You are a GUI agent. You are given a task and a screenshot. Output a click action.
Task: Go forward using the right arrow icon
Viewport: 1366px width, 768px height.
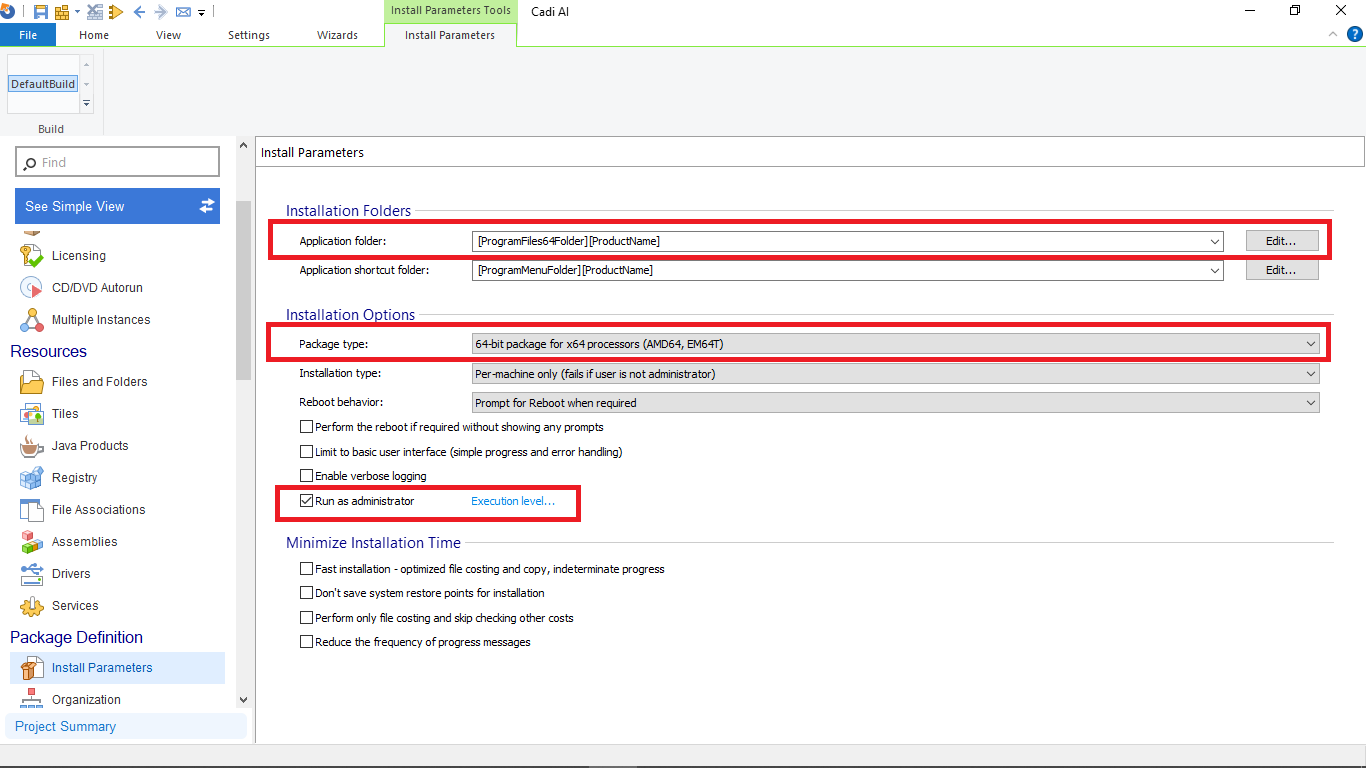[160, 12]
